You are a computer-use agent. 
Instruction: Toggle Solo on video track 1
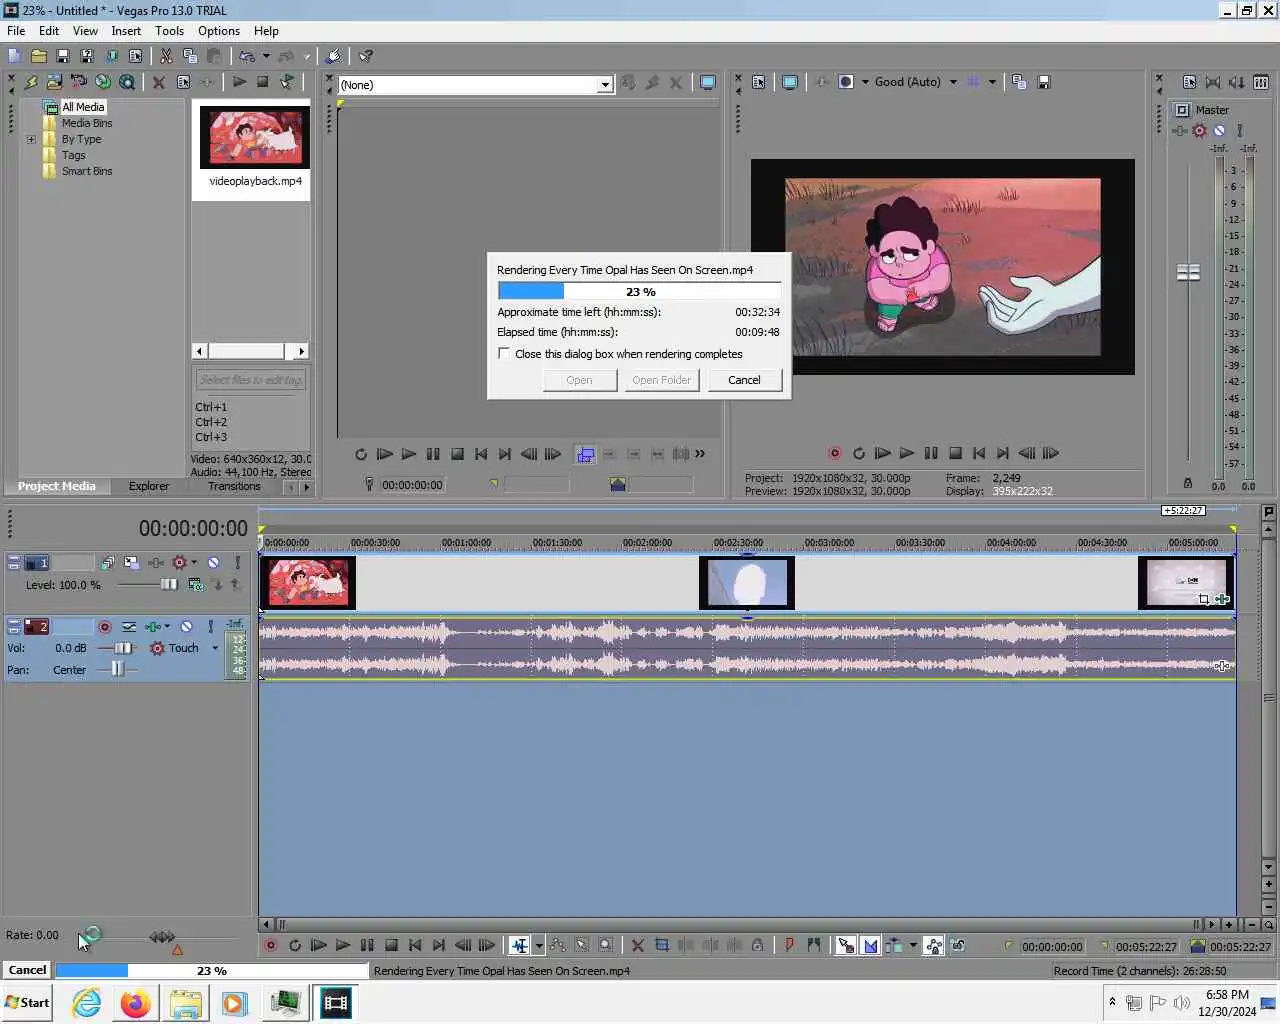click(237, 563)
